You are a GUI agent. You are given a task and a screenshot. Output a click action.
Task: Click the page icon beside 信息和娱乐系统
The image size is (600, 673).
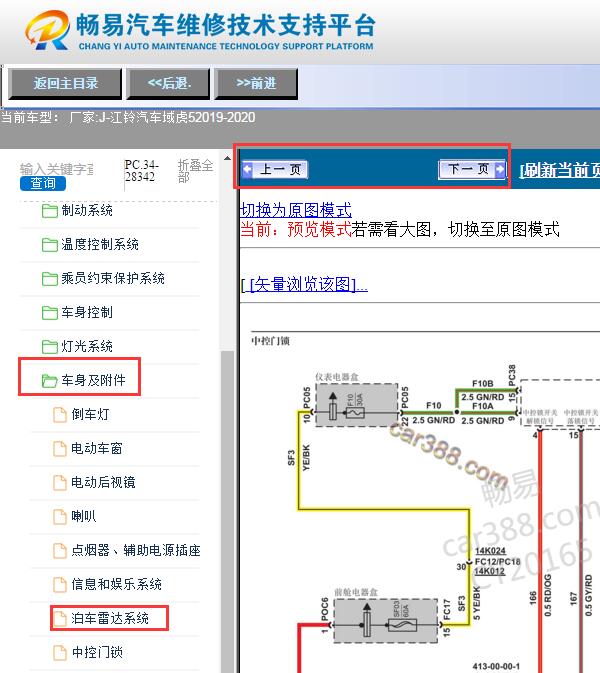[x=60, y=585]
